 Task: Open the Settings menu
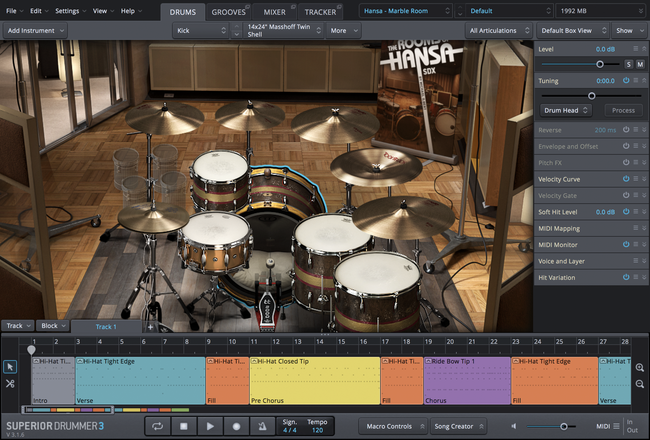[x=70, y=11]
